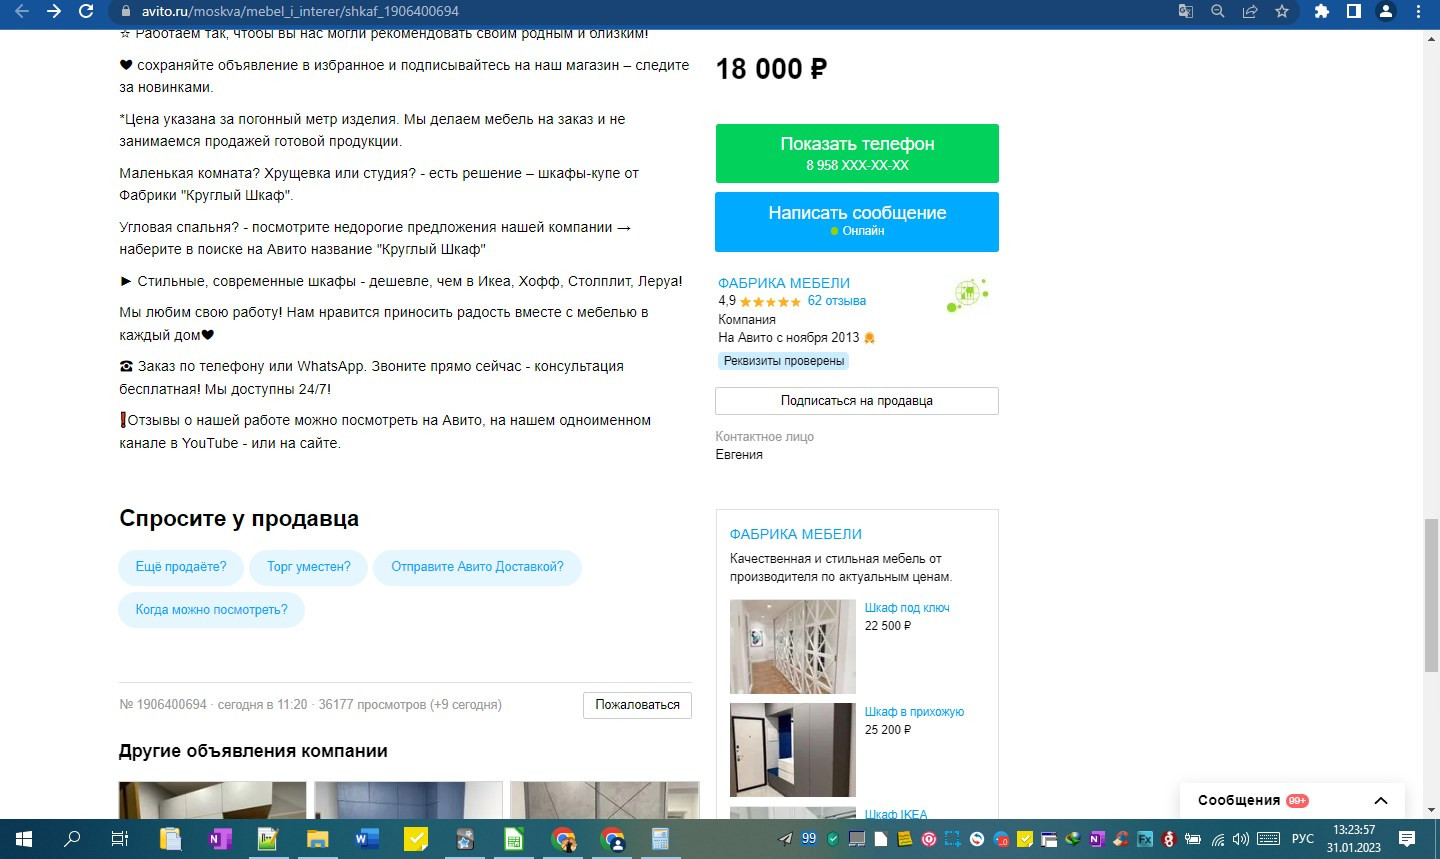
Task: Ask the seller 'Ещё продаёте?'
Action: pyautogui.click(x=181, y=567)
